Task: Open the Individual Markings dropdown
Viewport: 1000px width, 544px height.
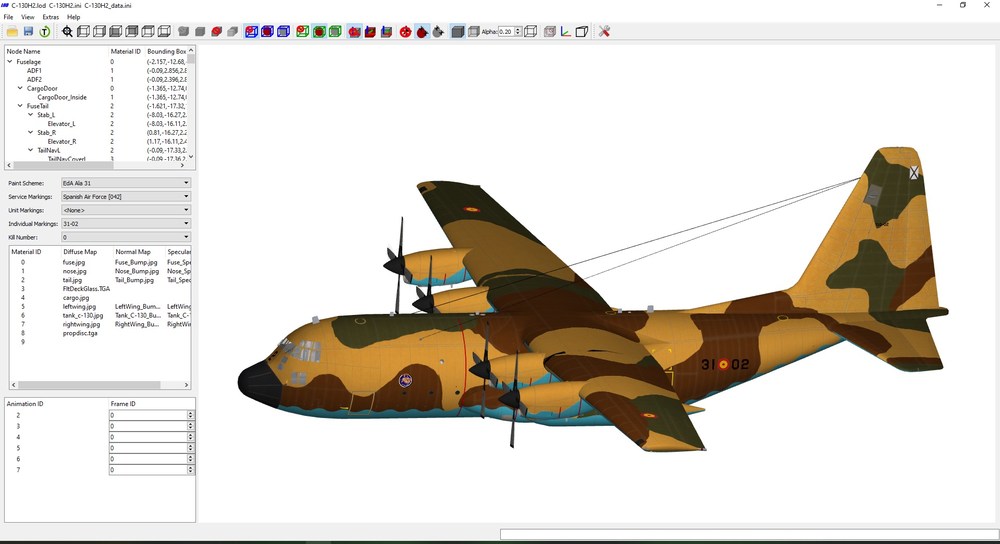Action: (126, 224)
